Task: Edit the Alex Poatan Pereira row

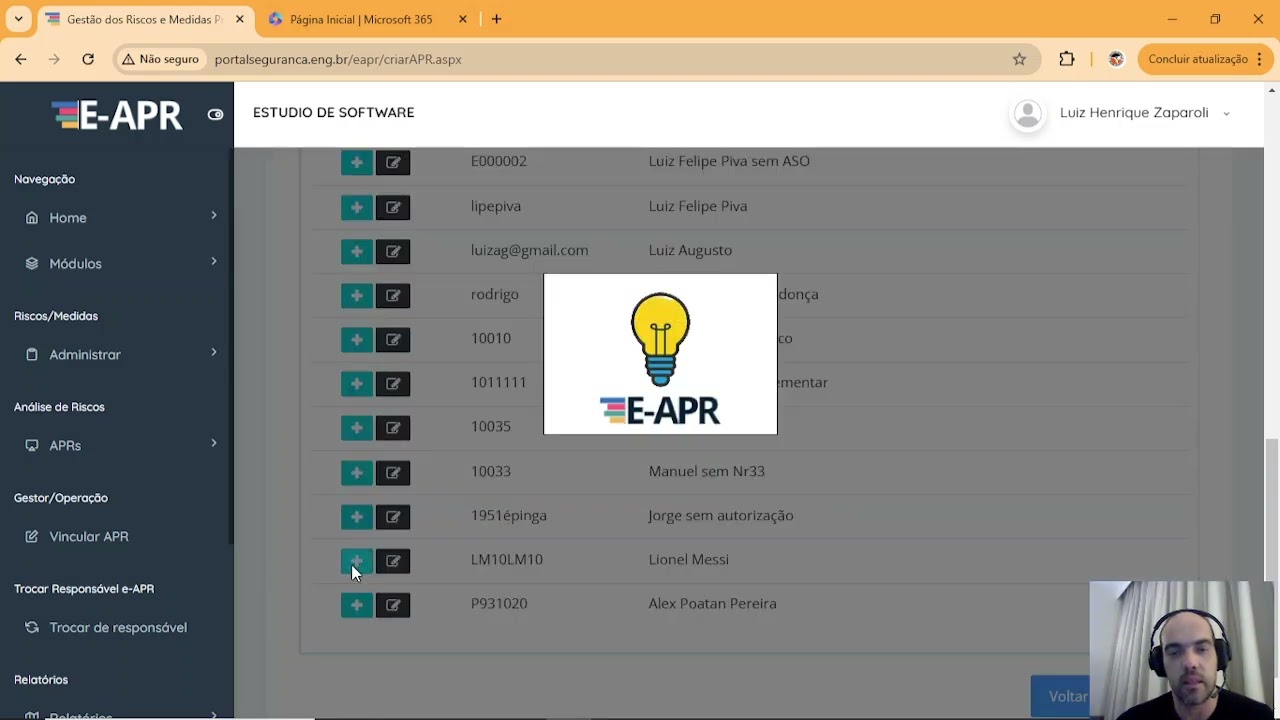Action: (x=393, y=604)
